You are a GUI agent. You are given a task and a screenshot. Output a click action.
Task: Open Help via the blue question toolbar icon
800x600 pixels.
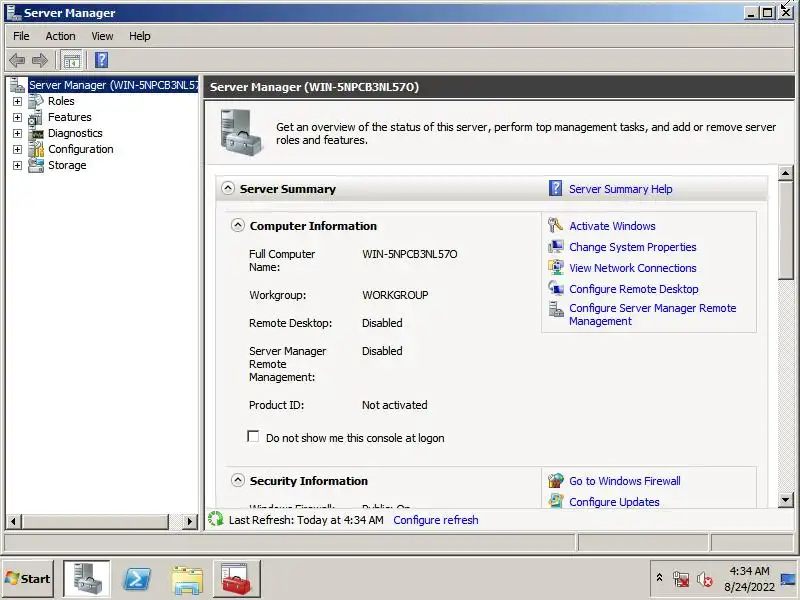(102, 60)
